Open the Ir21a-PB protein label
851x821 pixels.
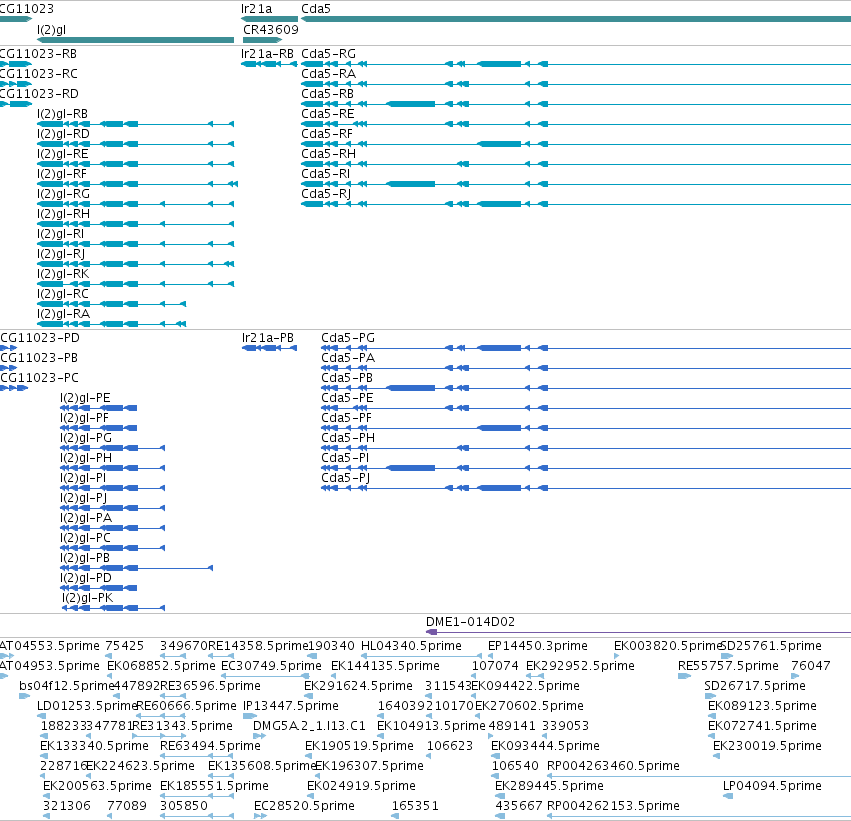(268, 338)
